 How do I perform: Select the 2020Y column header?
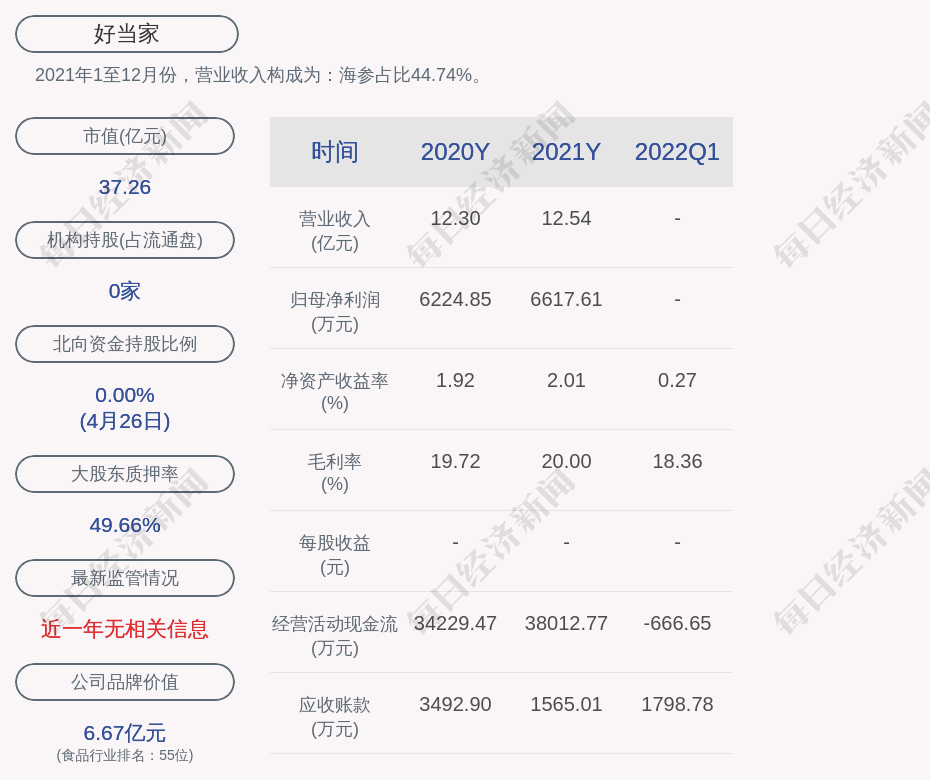point(456,152)
